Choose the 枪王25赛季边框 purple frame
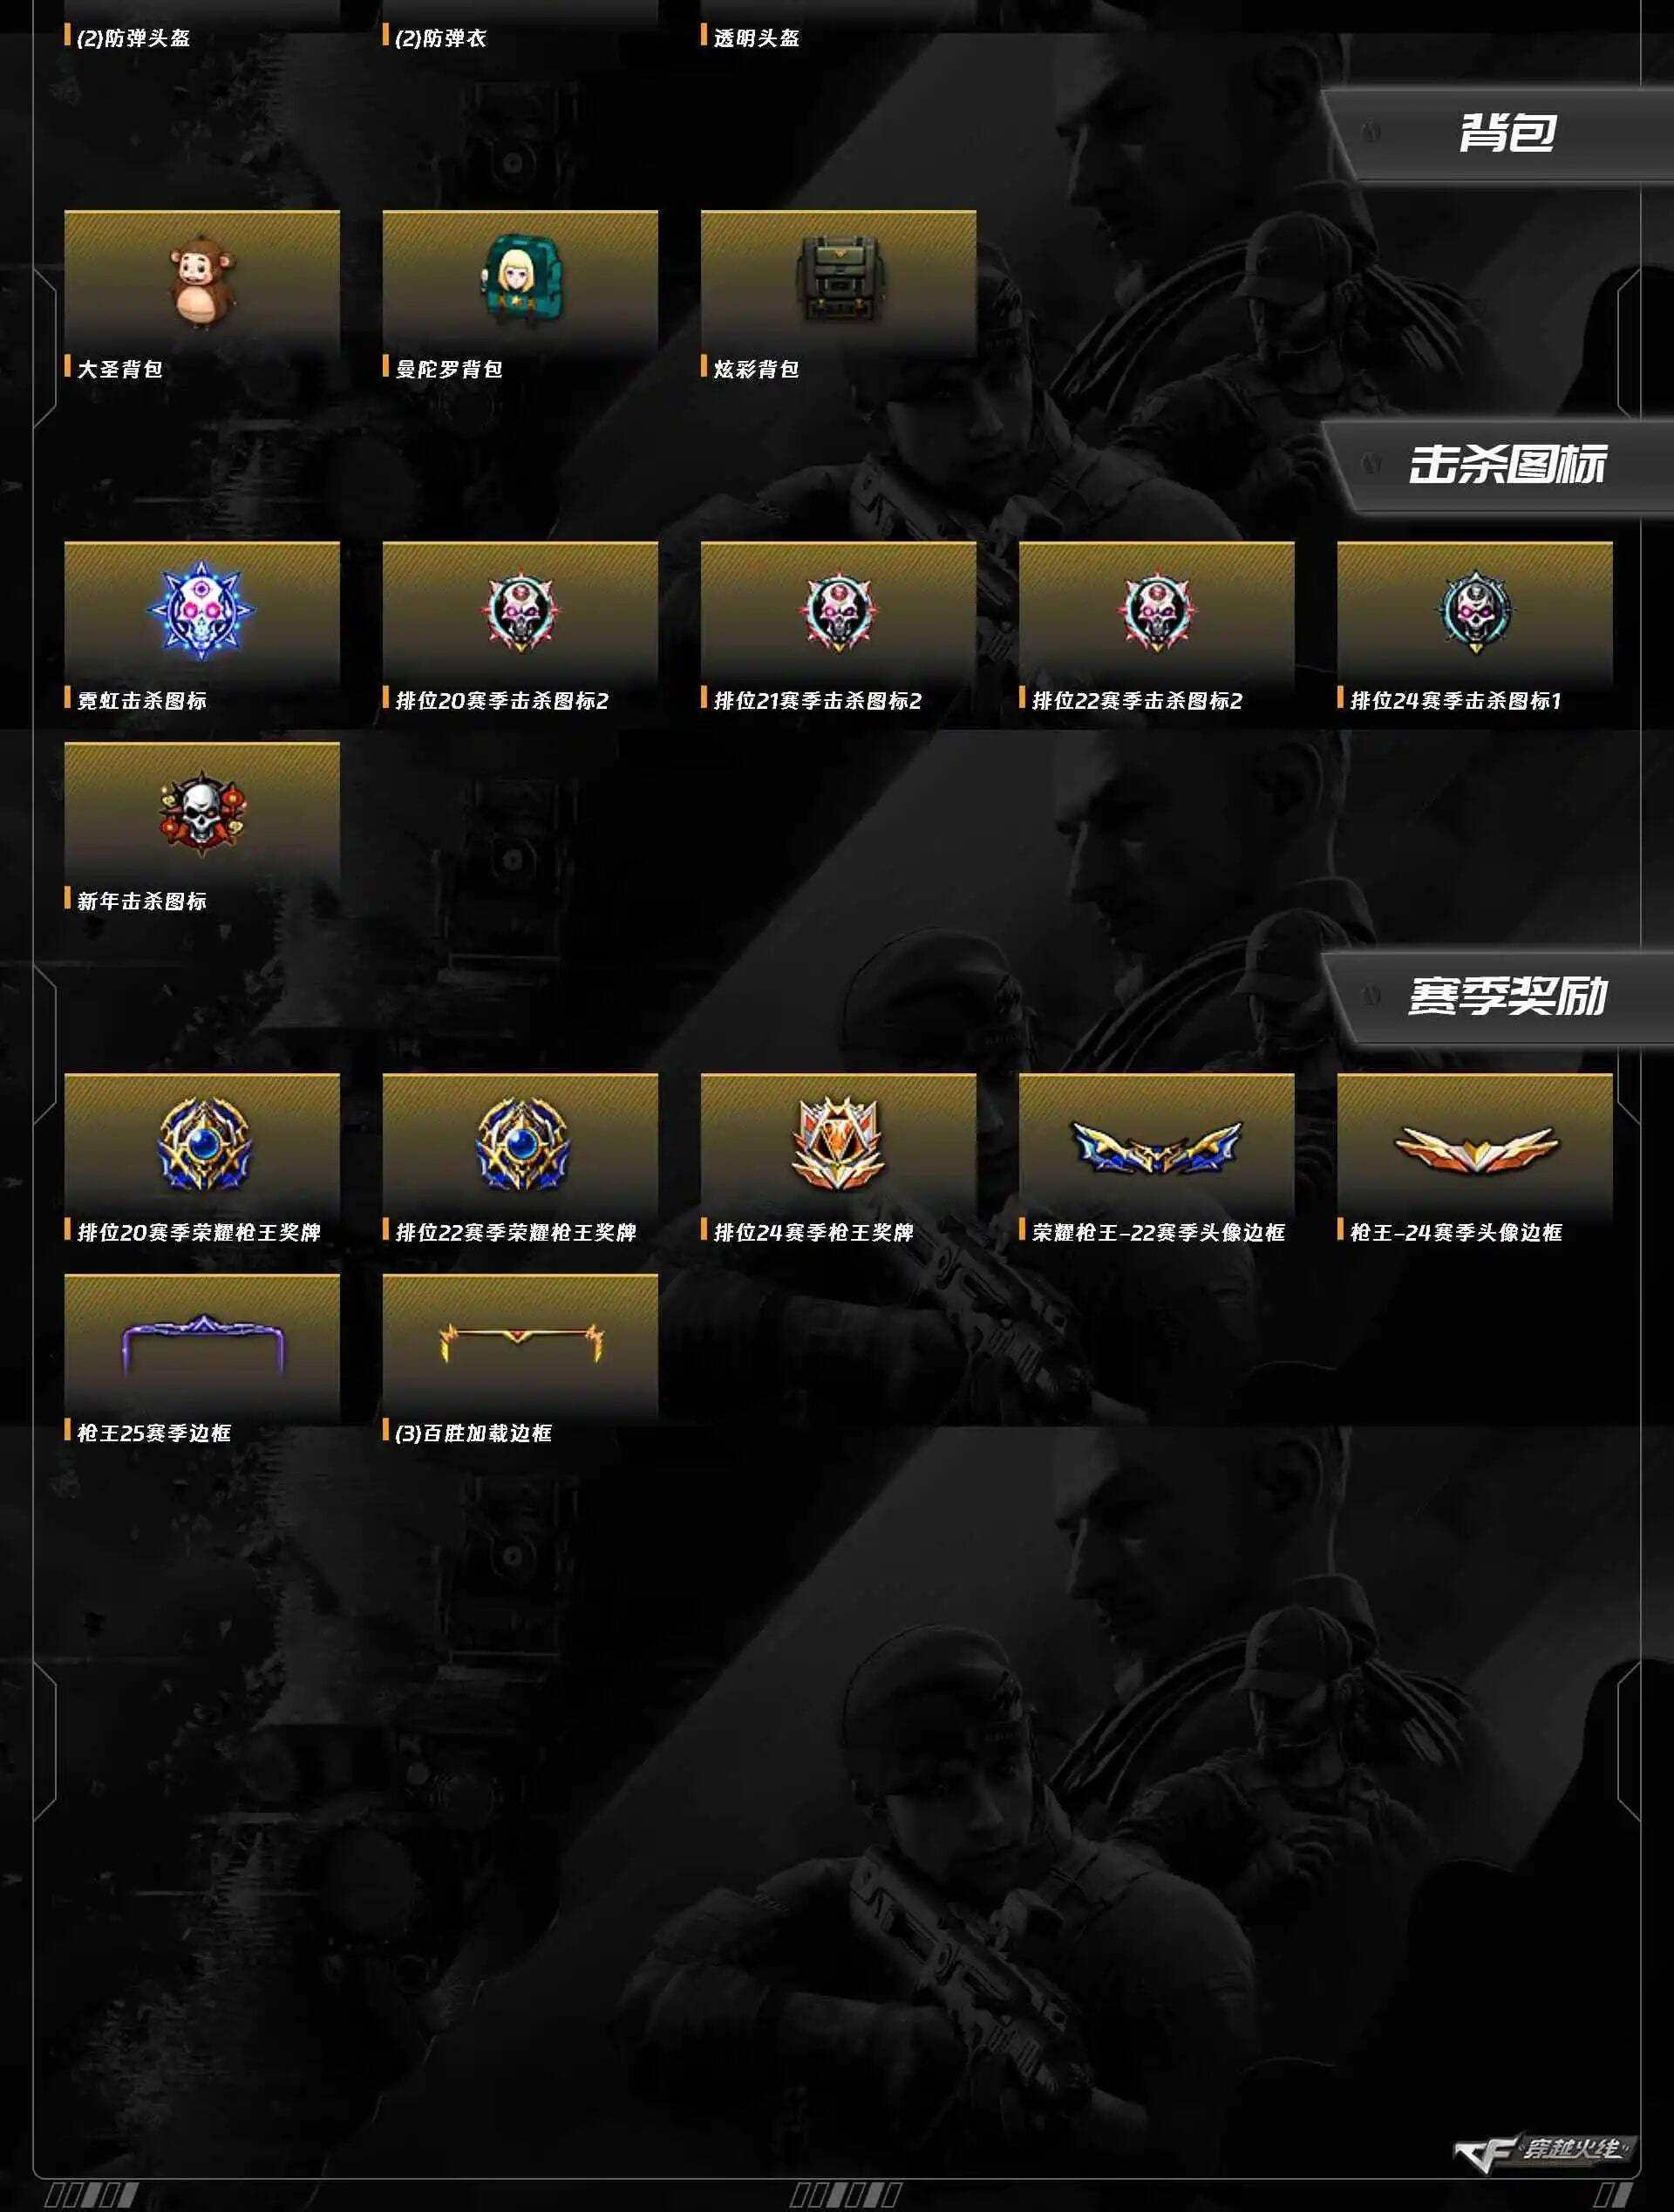Screen dimensions: 1674x2212 pyautogui.click(x=202, y=1348)
